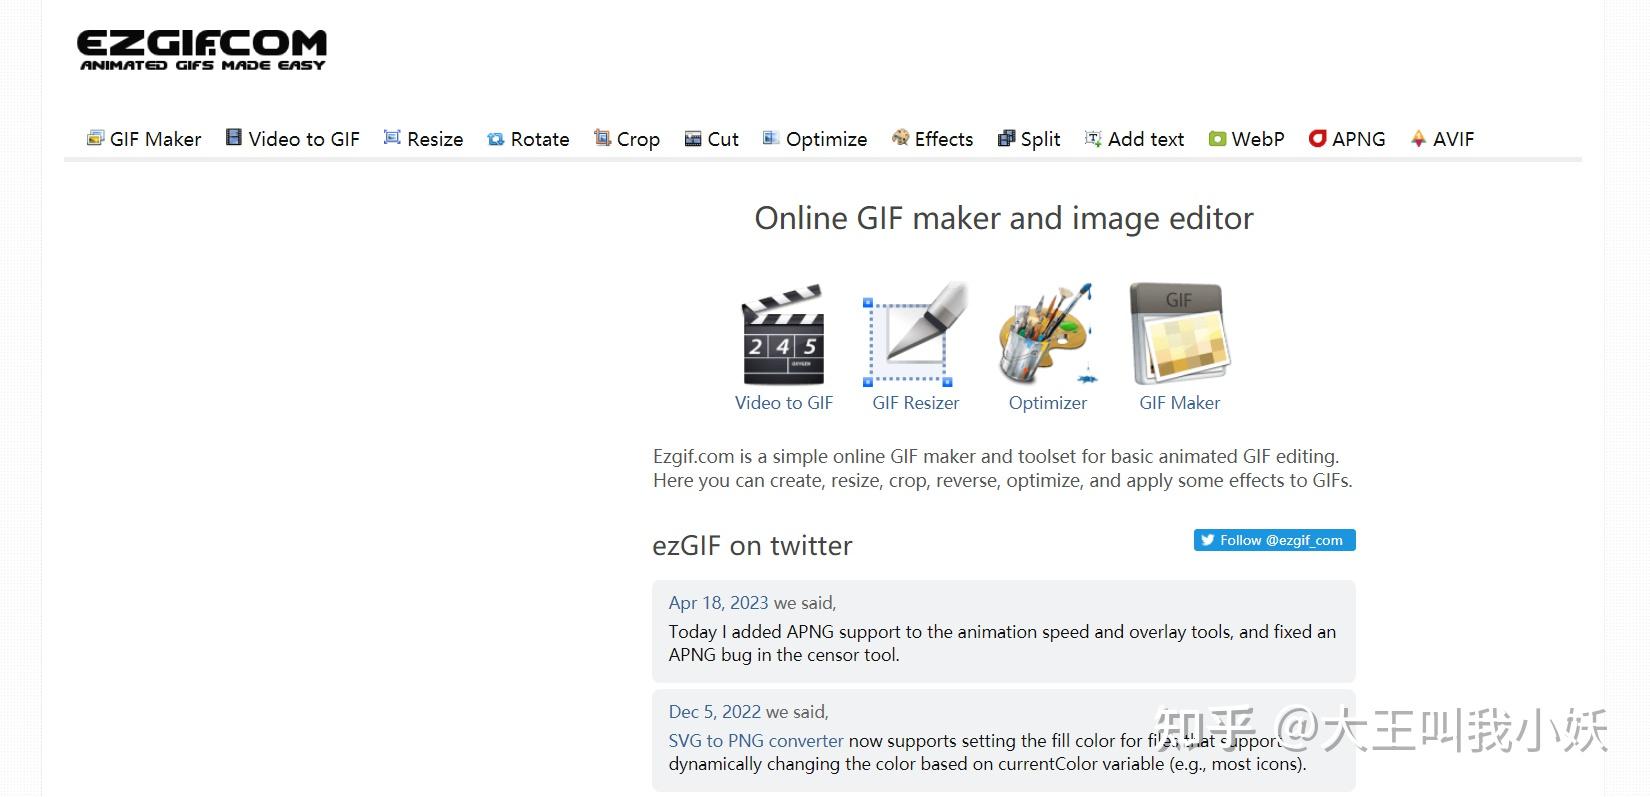Open the SVG to PNG converter link
The width and height of the screenshot is (1650, 797).
click(x=756, y=741)
